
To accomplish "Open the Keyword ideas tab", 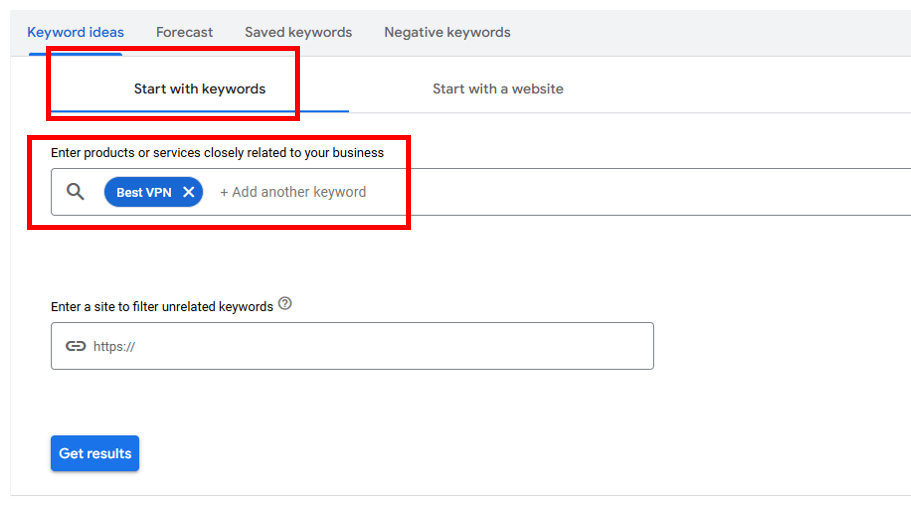I will click(x=76, y=32).
